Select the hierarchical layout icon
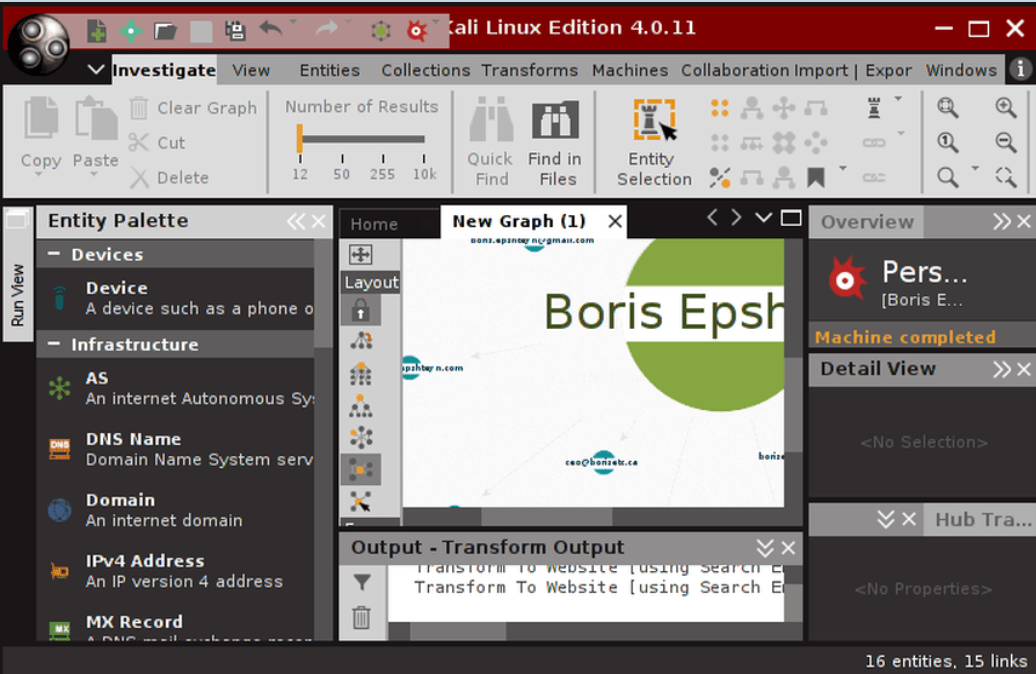Screen dimensions: 1036x674 coord(361,374)
